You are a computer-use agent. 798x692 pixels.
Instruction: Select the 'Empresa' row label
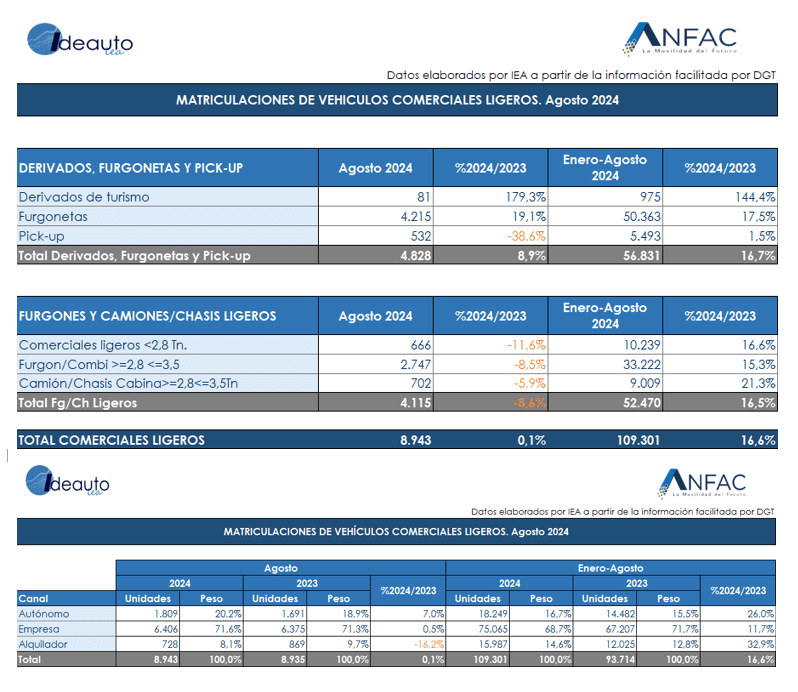pyautogui.click(x=39, y=629)
